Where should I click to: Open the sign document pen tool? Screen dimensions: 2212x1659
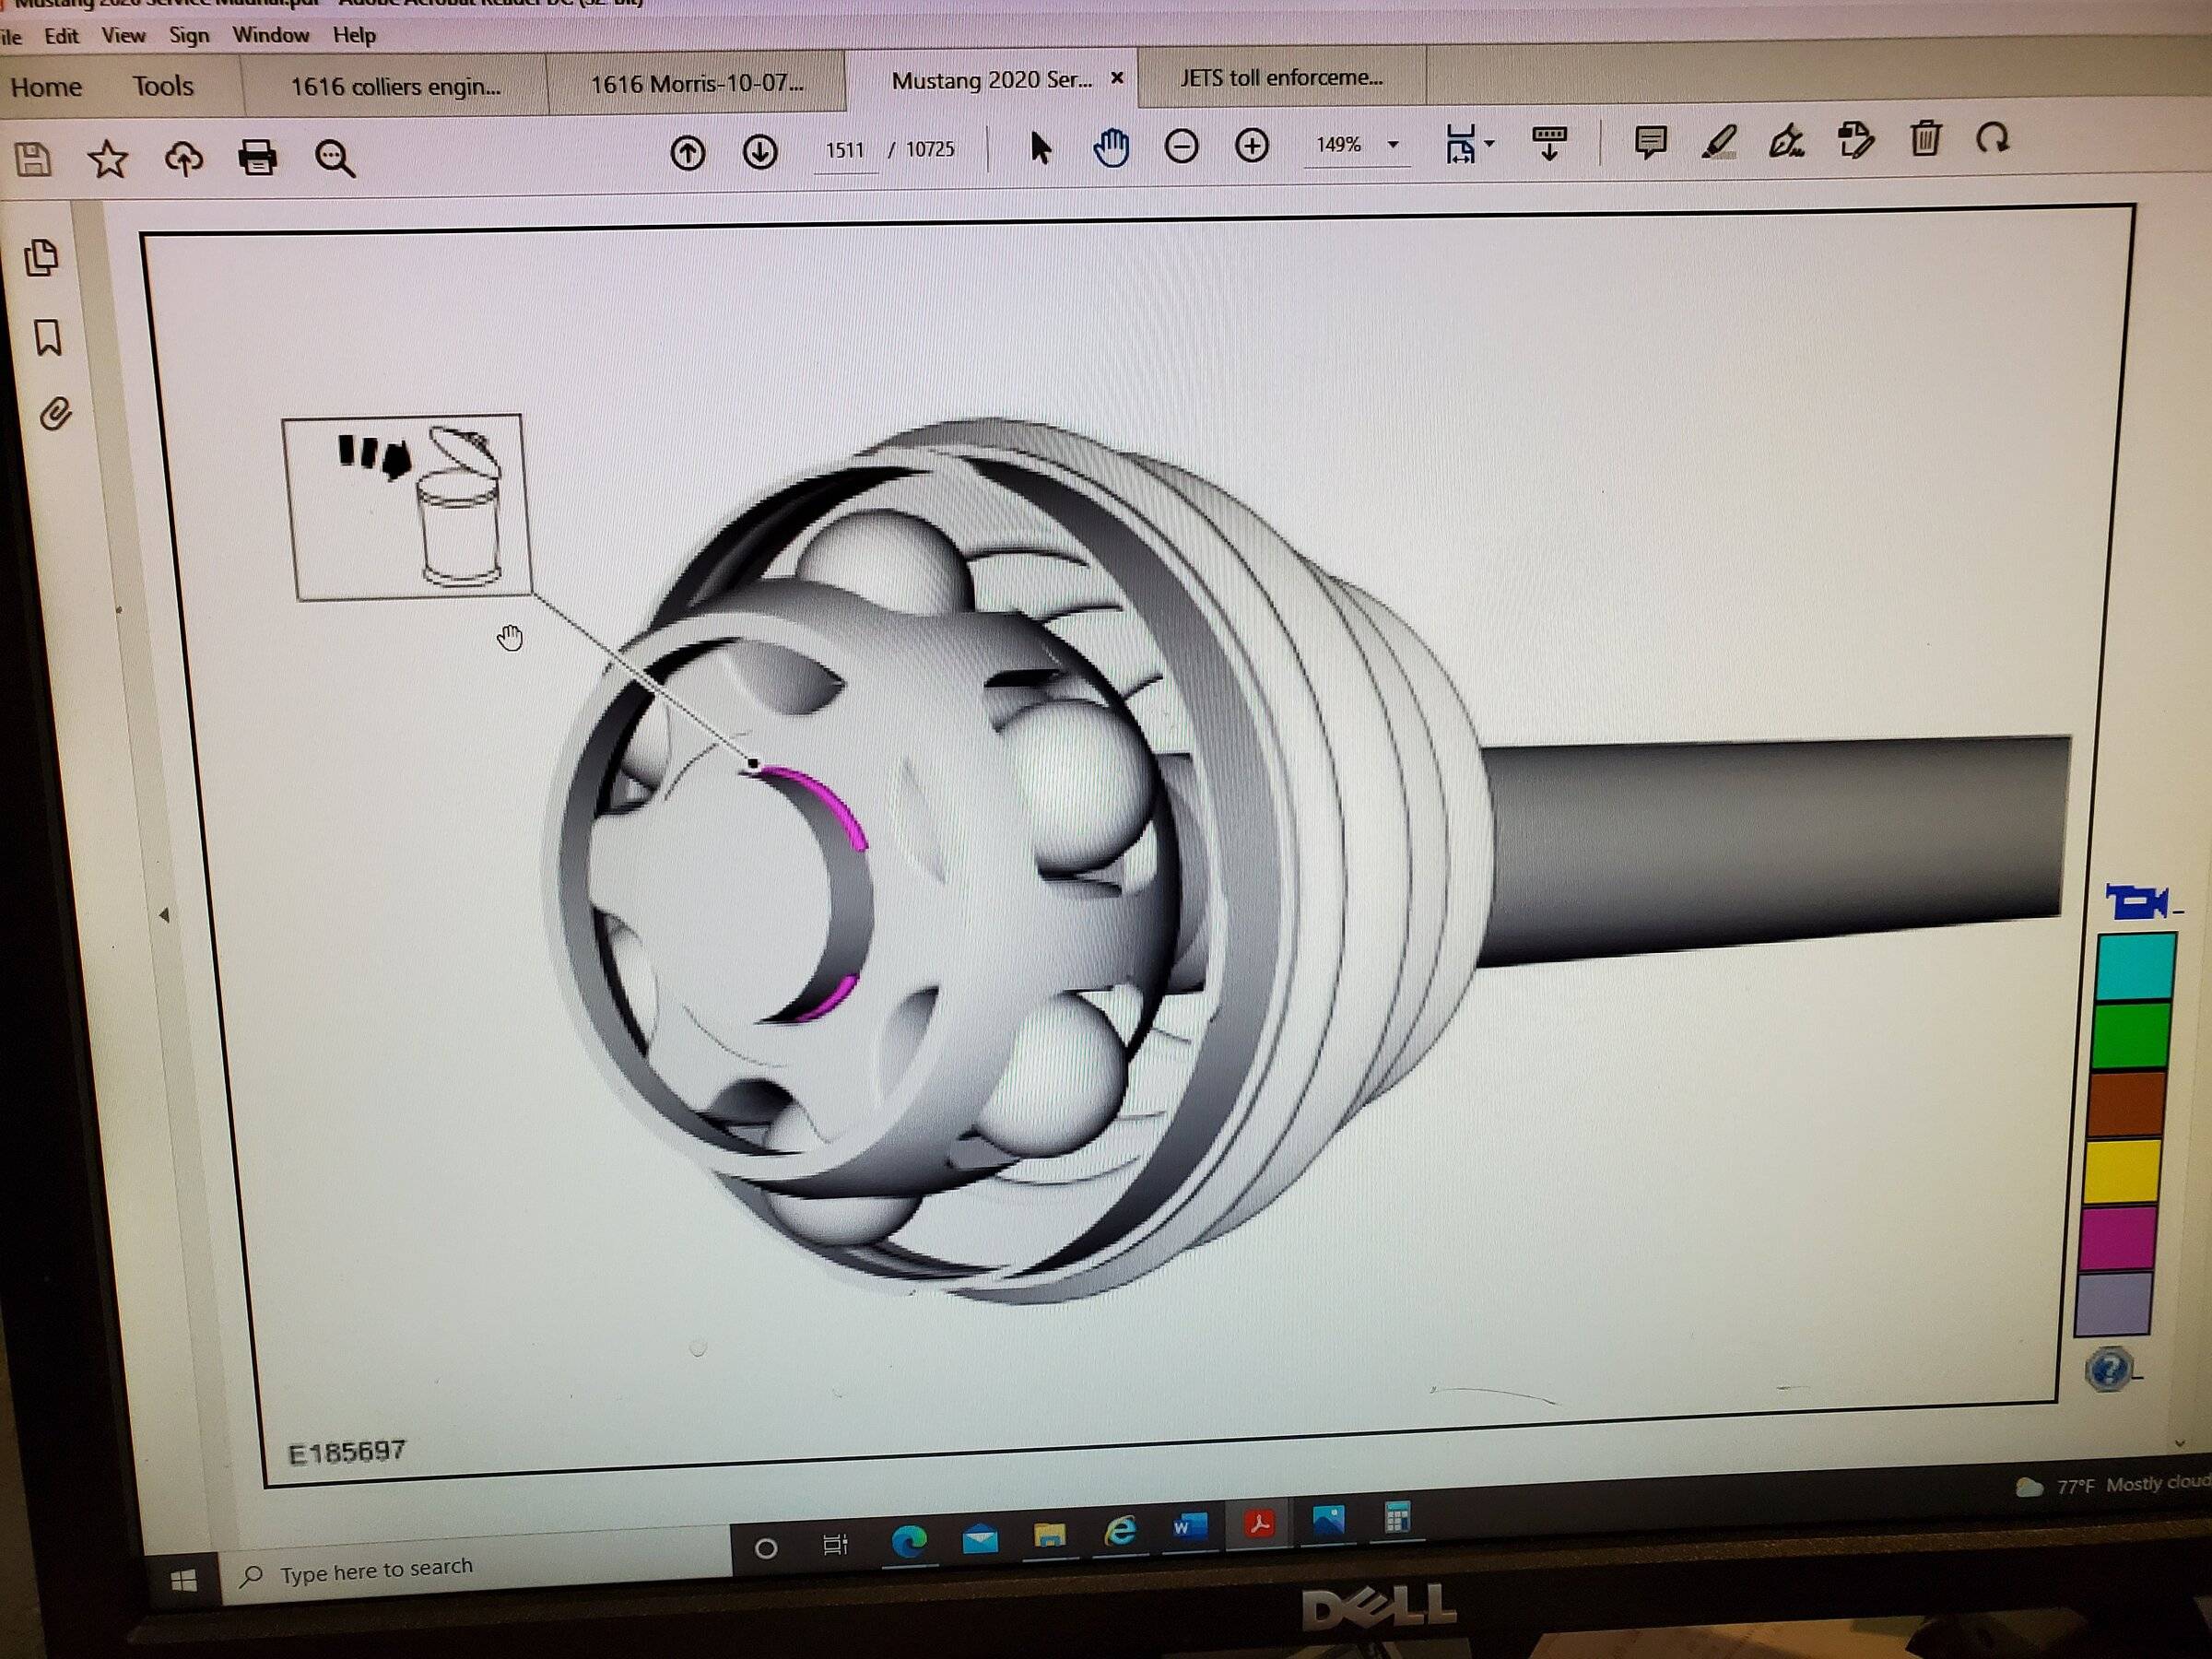click(x=1787, y=140)
